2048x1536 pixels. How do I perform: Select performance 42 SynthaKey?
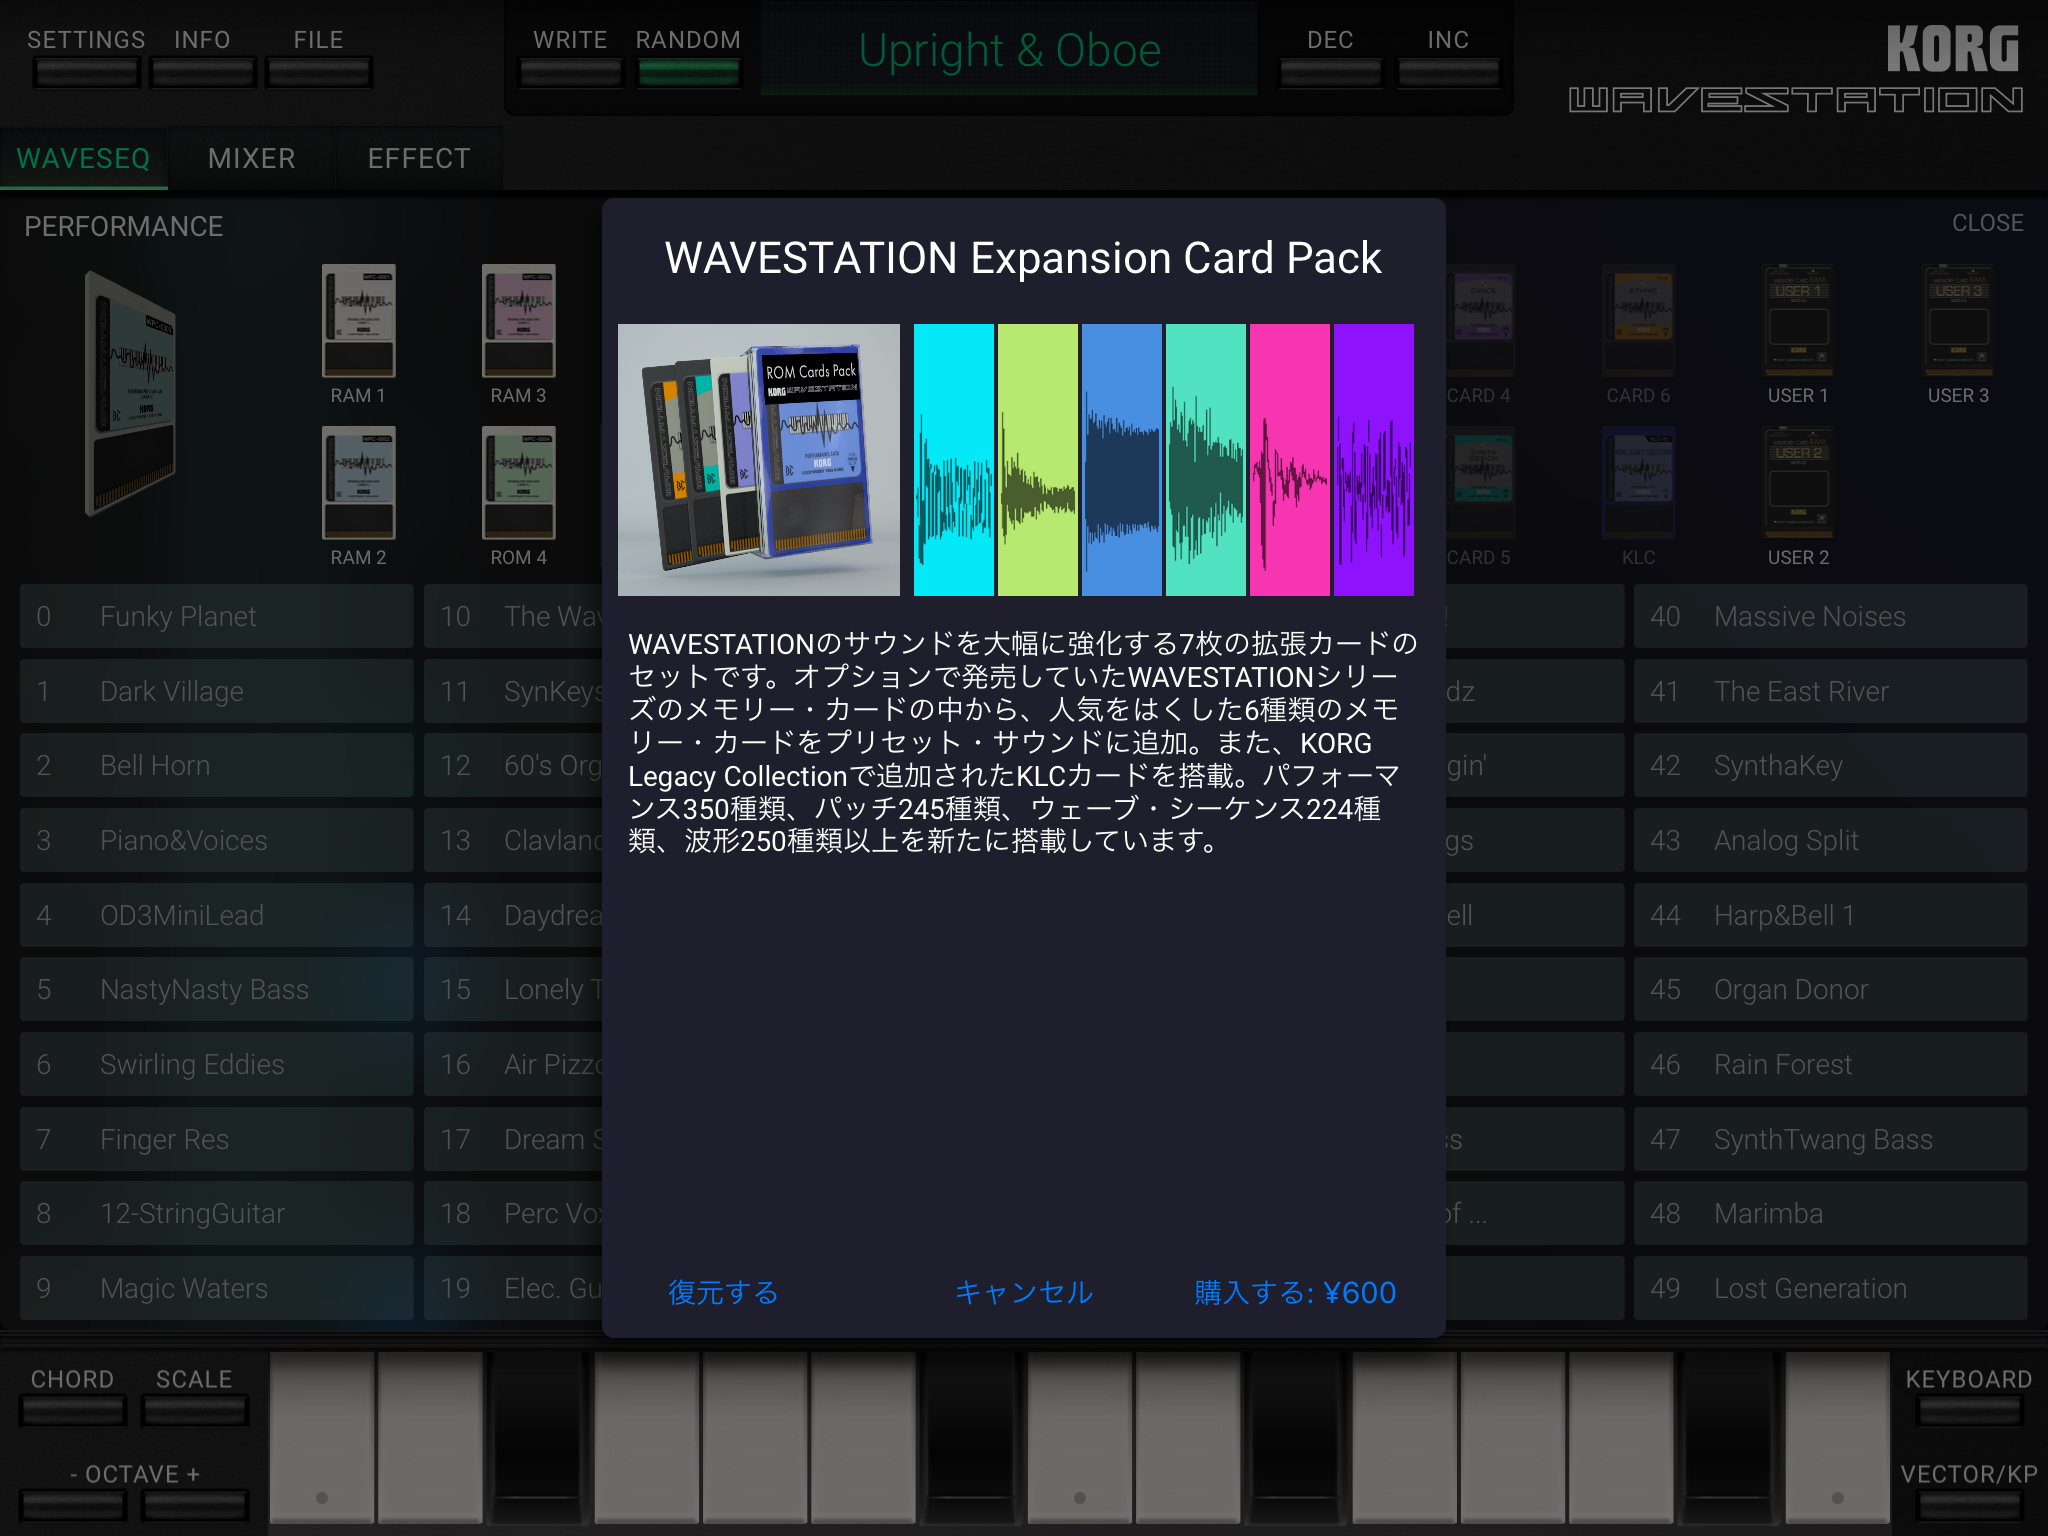click(x=1830, y=765)
